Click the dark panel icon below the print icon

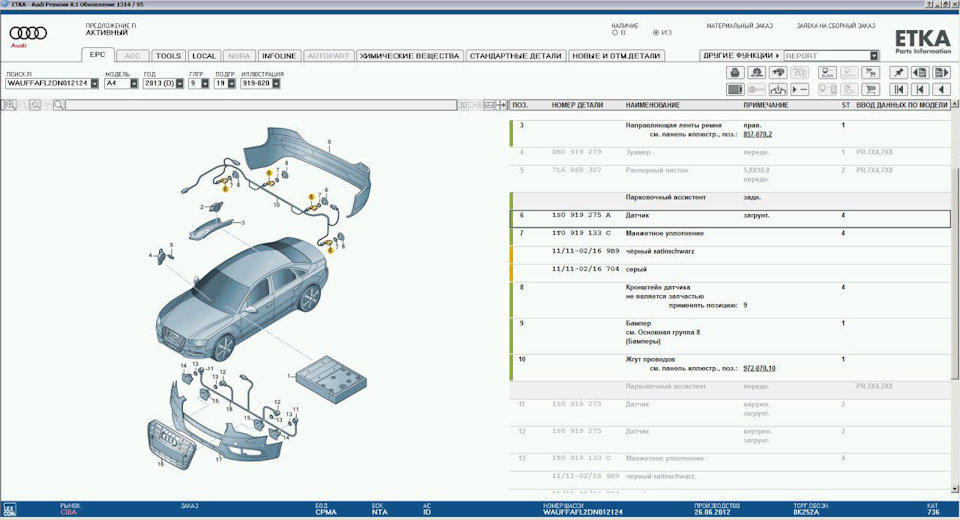point(735,89)
